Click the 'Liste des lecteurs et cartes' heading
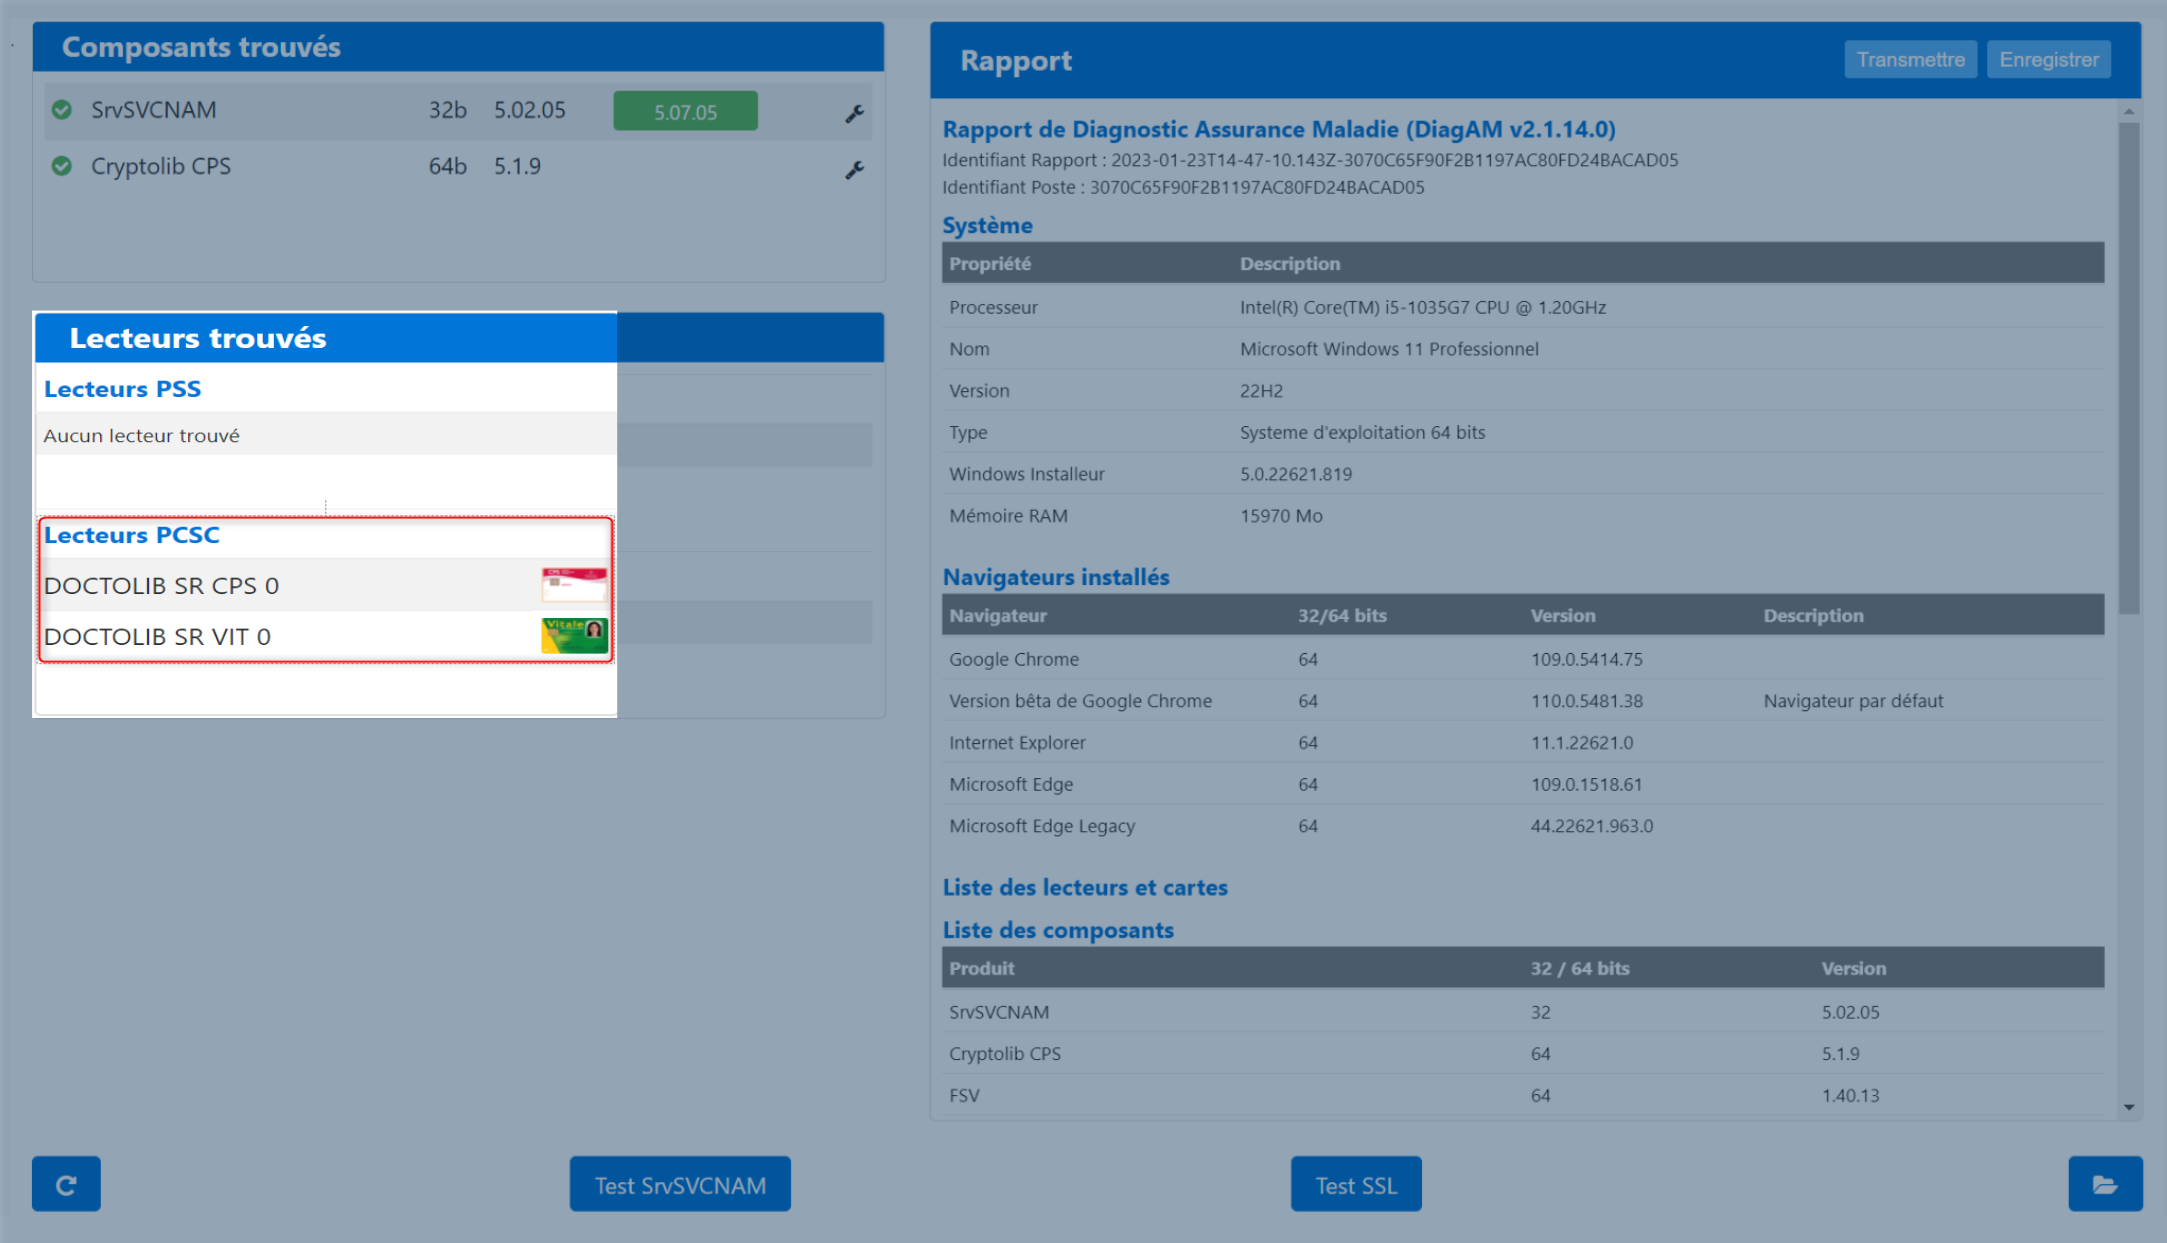Image resolution: width=2167 pixels, height=1243 pixels. coord(1085,887)
